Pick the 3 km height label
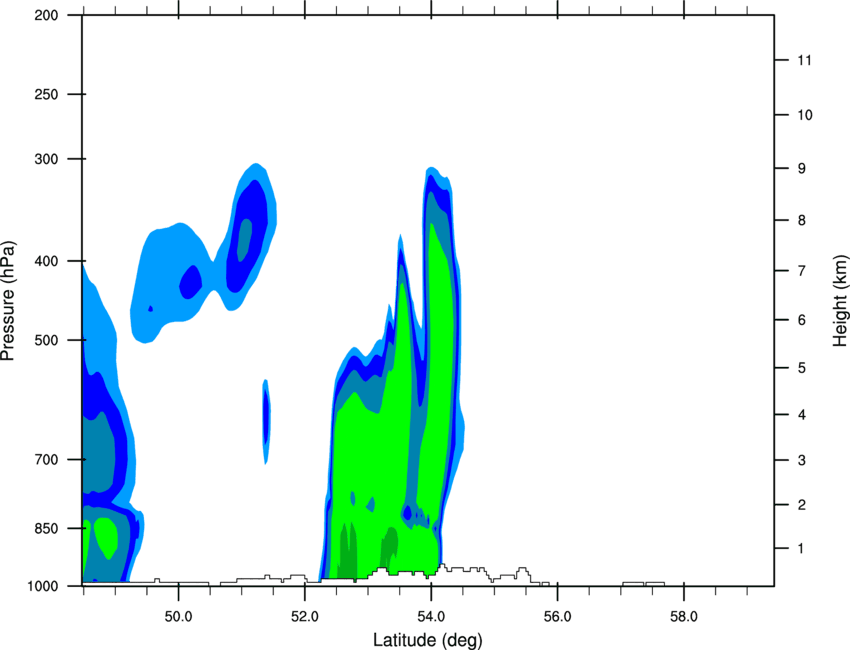Screen dimensions: 850x650 802,461
